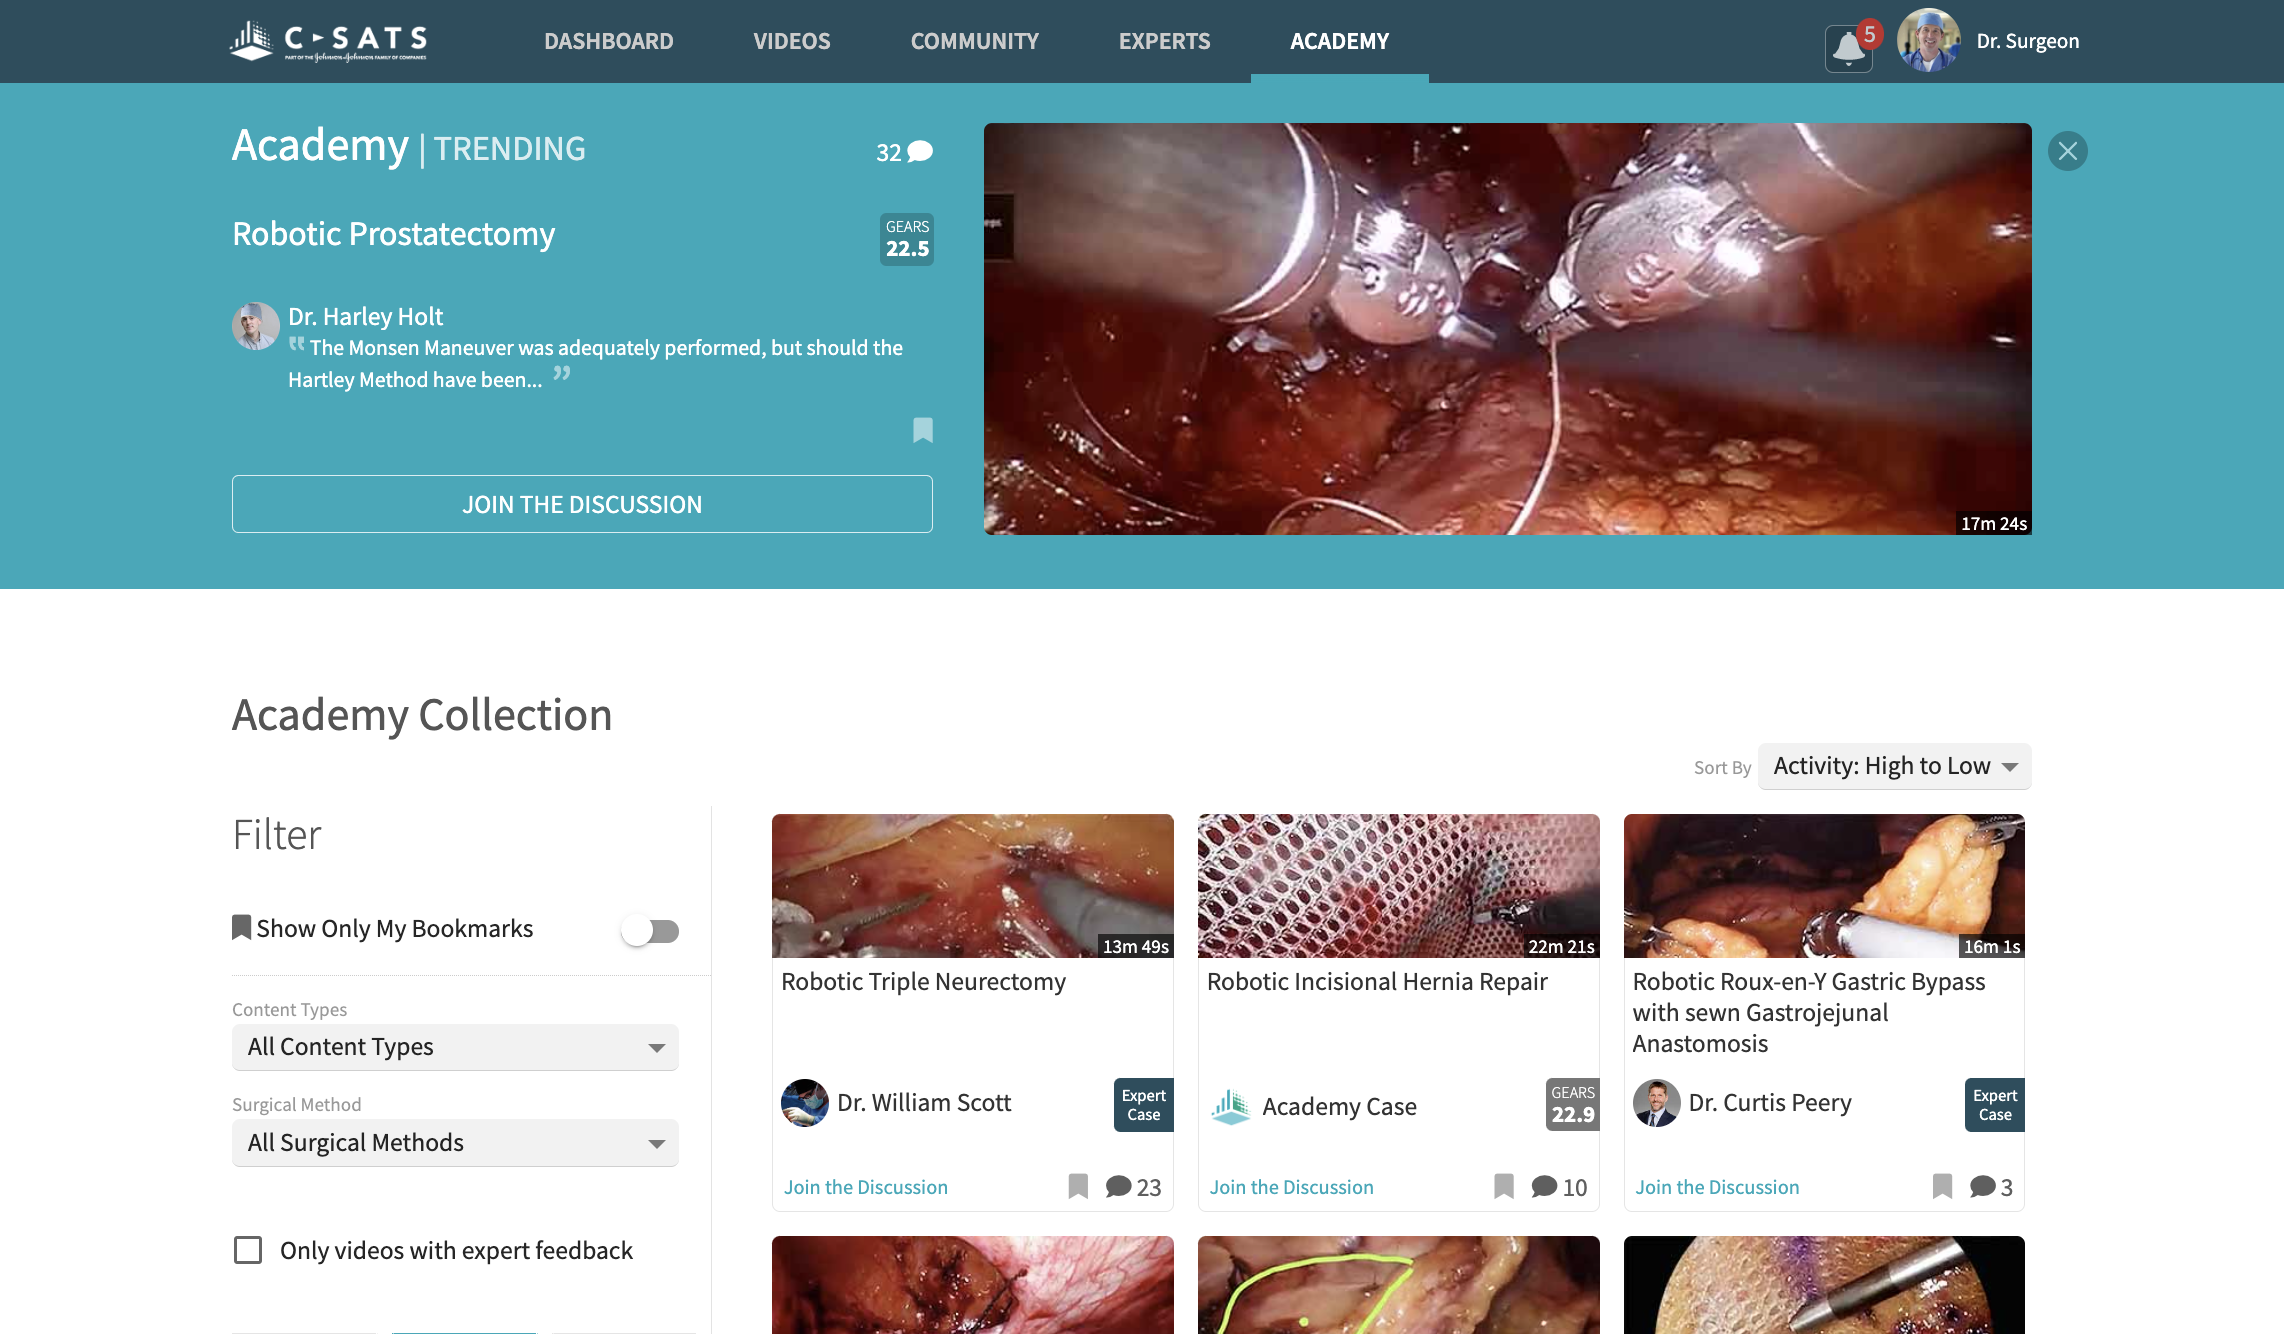Open Dr. Surgeon profile avatar
The width and height of the screenshot is (2284, 1334).
[1928, 41]
